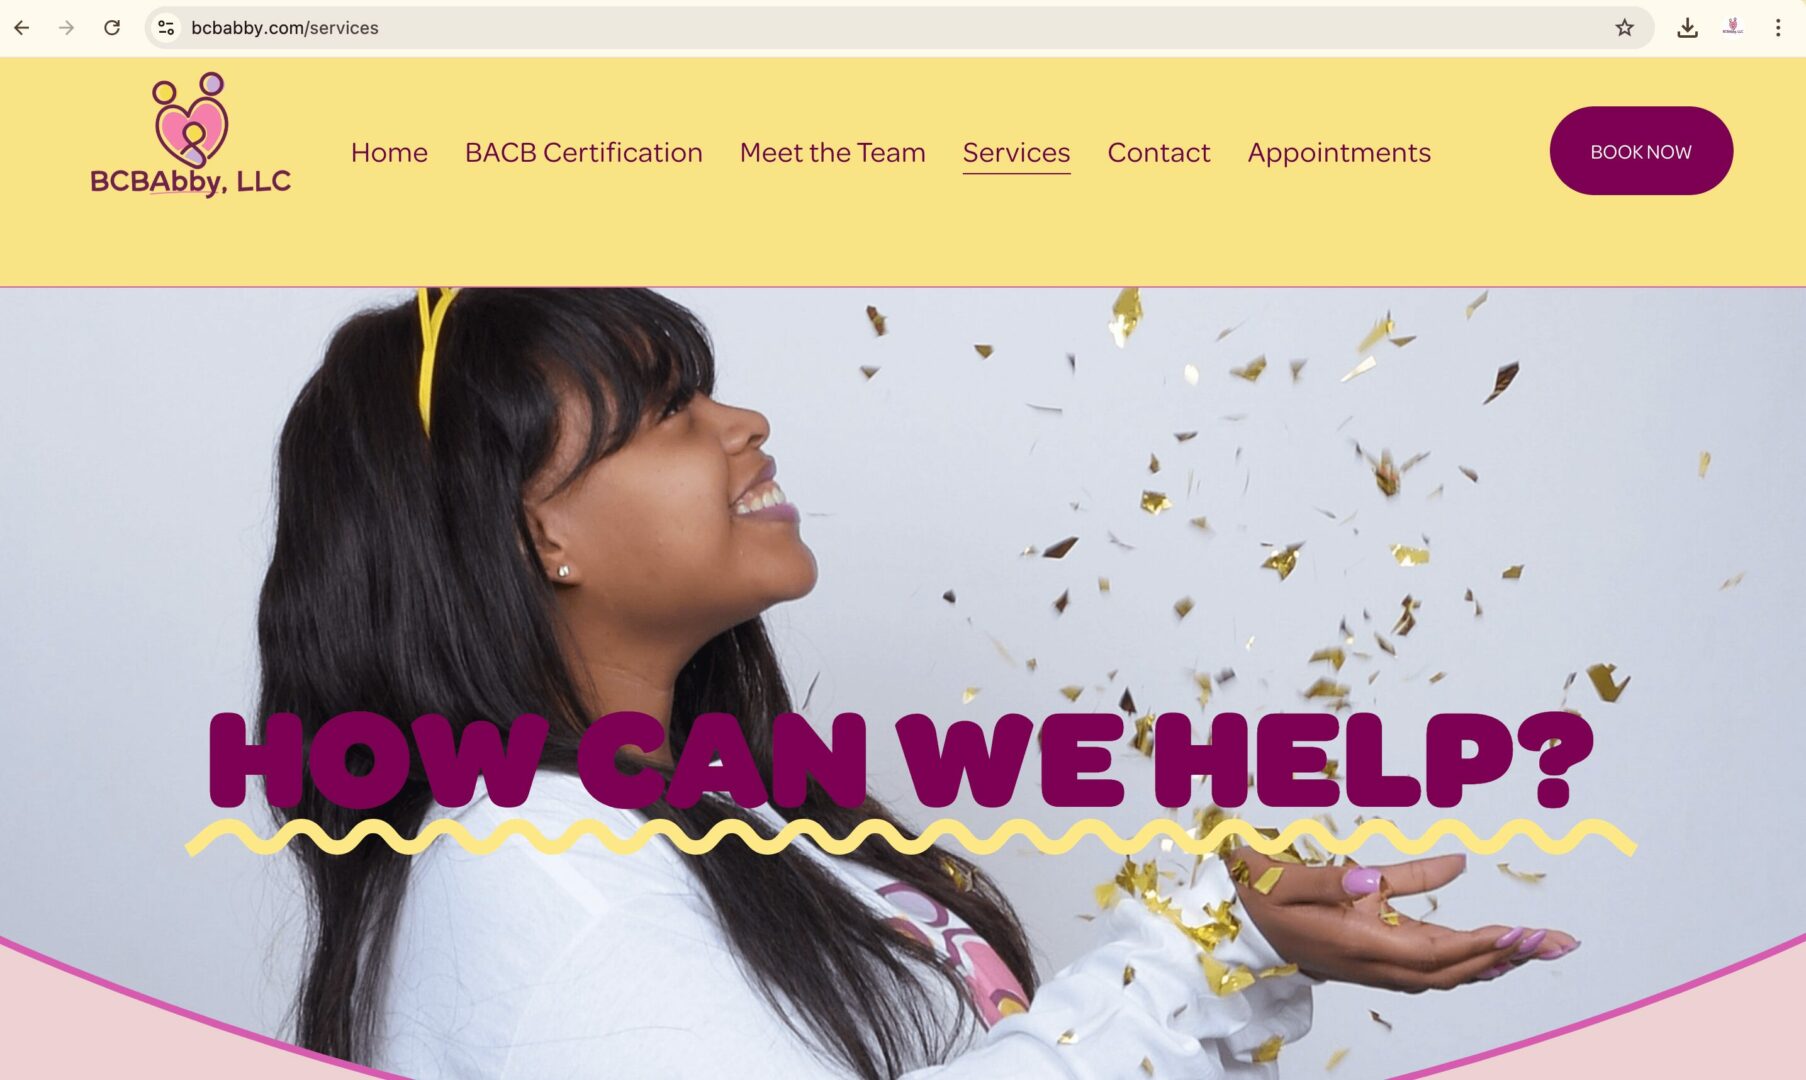Go to the Home page
The width and height of the screenshot is (1806, 1080).
pos(389,152)
